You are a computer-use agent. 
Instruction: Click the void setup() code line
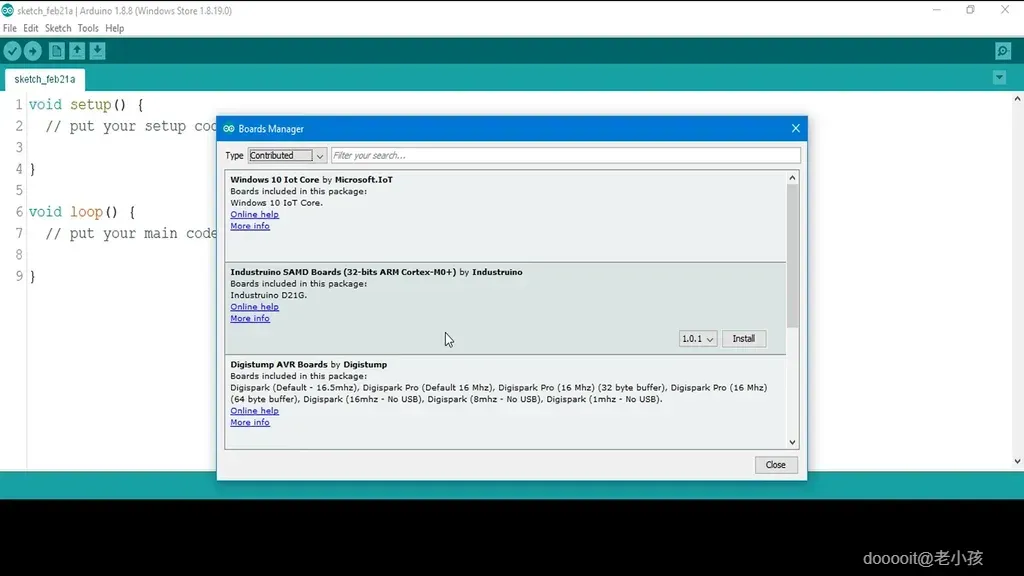point(86,104)
